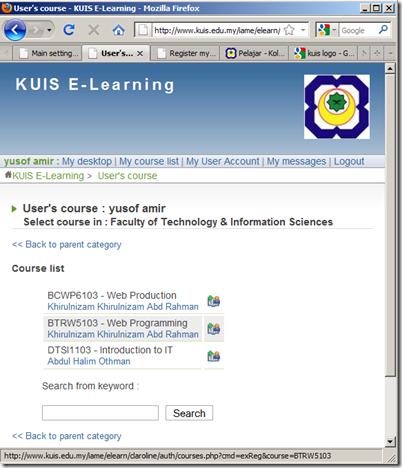The width and height of the screenshot is (402, 468).
Task: Click the bottom Back to parent category link
Action: point(67,436)
